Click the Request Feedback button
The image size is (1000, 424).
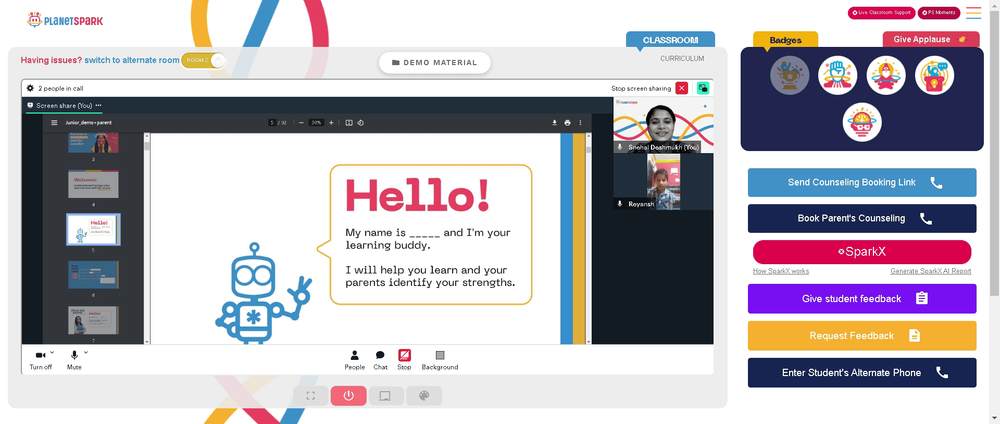pos(862,335)
